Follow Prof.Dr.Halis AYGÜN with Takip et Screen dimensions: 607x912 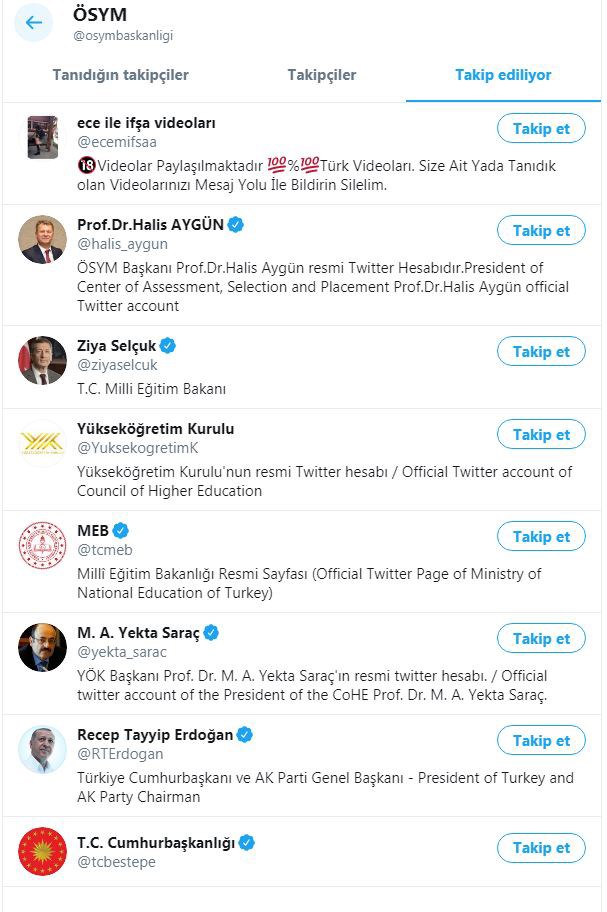[541, 231]
